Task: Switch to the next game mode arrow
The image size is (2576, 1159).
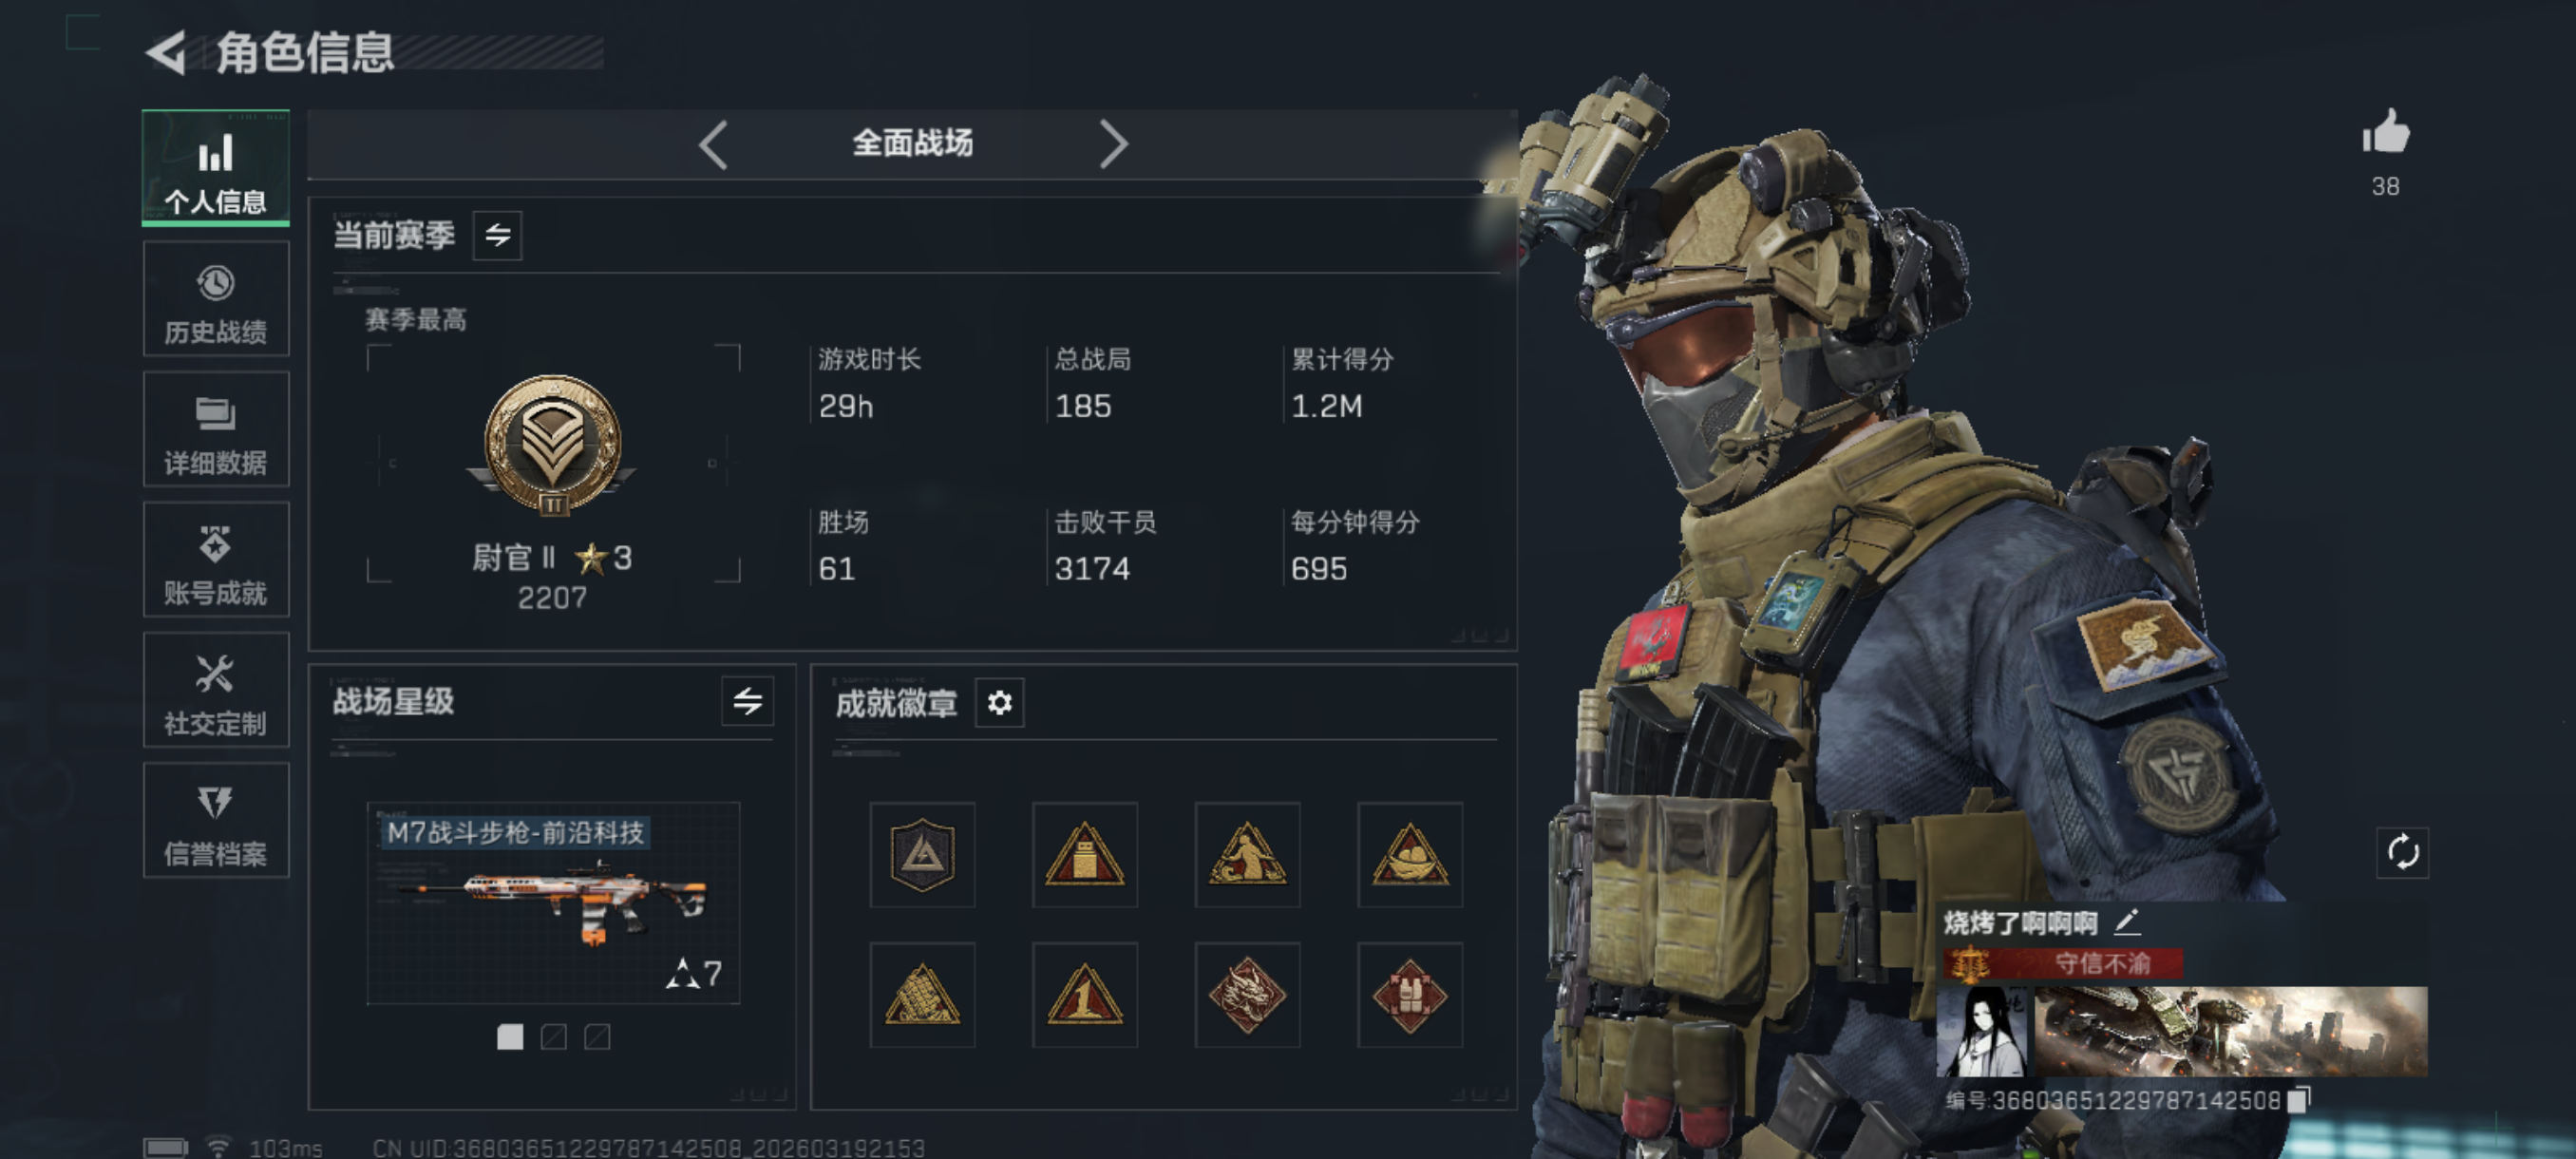Action: 1113,144
